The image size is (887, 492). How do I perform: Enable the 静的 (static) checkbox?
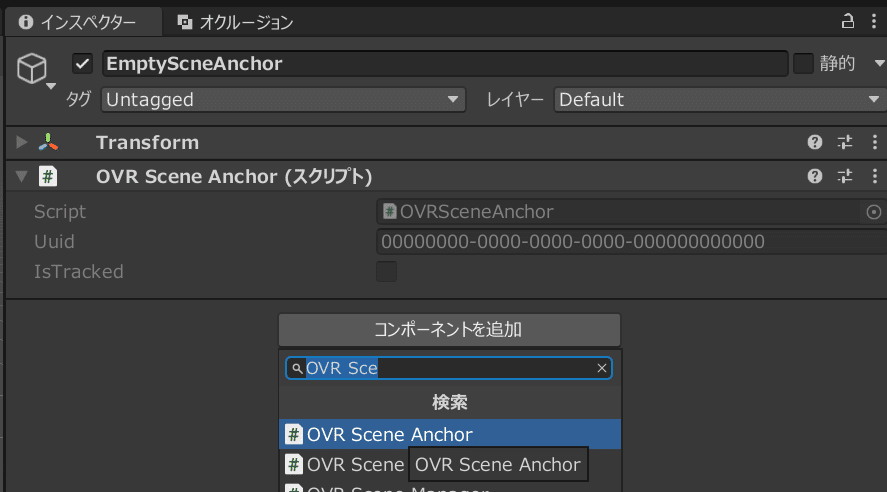pyautogui.click(x=803, y=64)
